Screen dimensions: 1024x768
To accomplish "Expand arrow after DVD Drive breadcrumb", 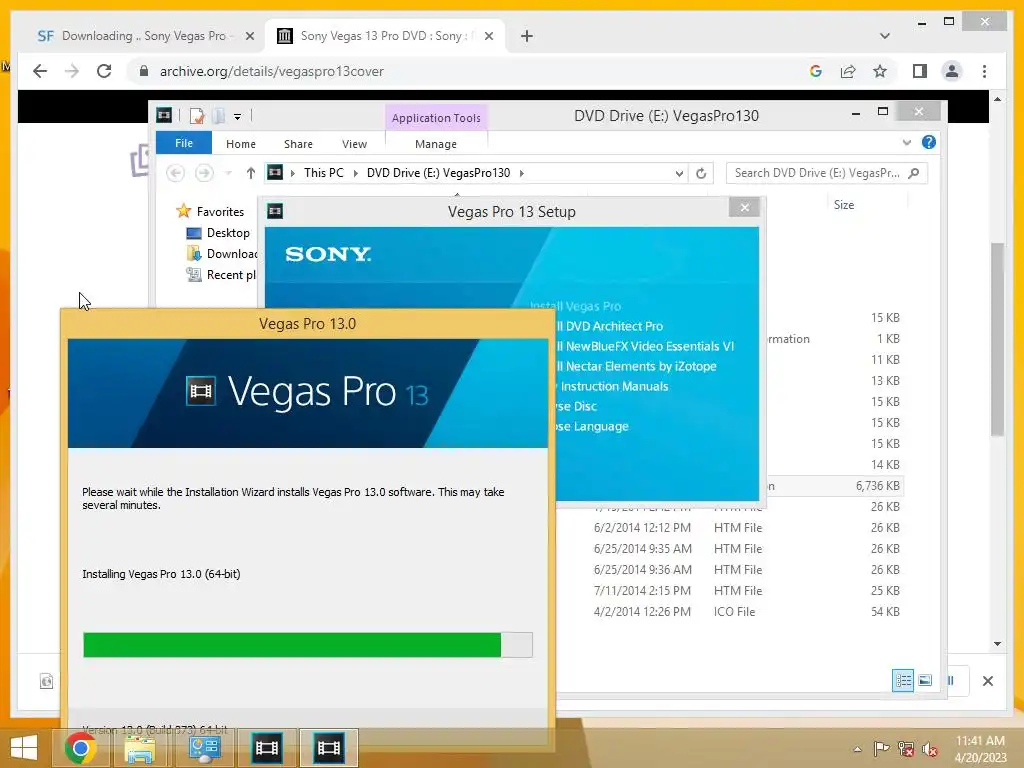I will [x=521, y=173].
